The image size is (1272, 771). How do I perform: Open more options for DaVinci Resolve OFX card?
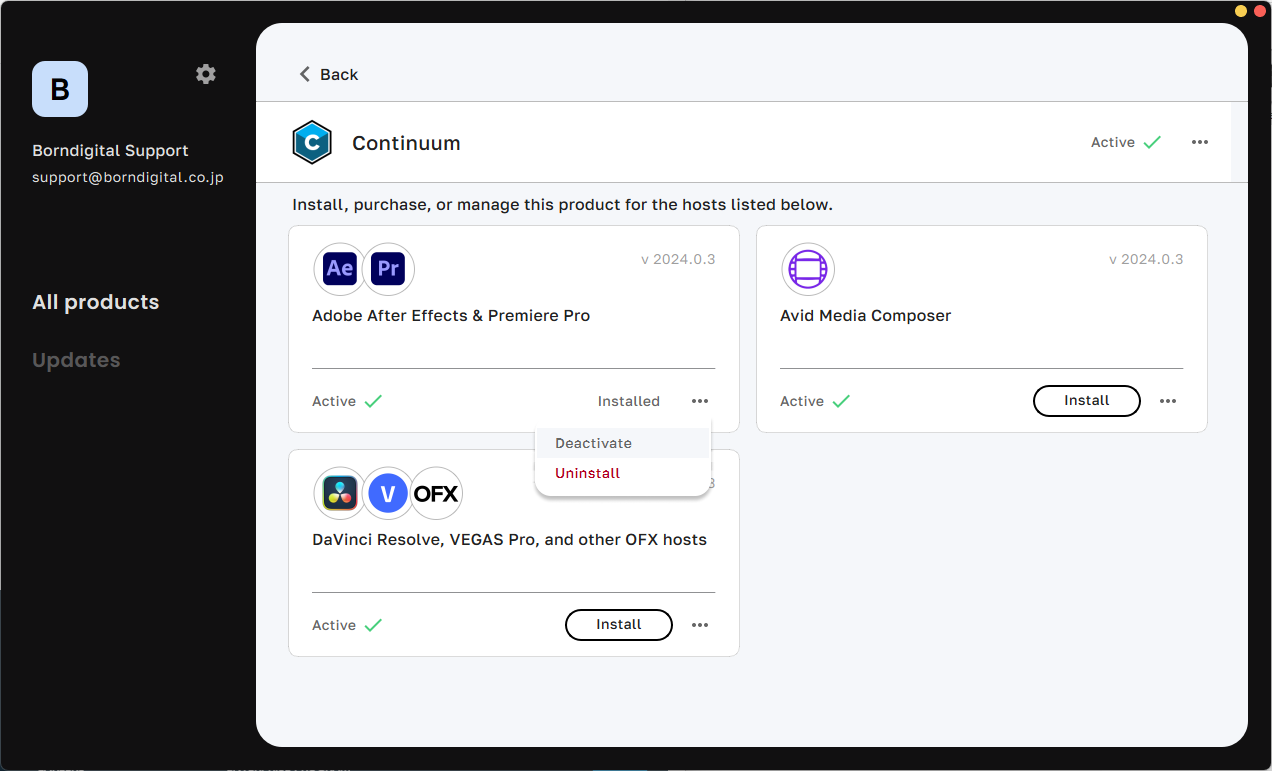click(x=700, y=625)
